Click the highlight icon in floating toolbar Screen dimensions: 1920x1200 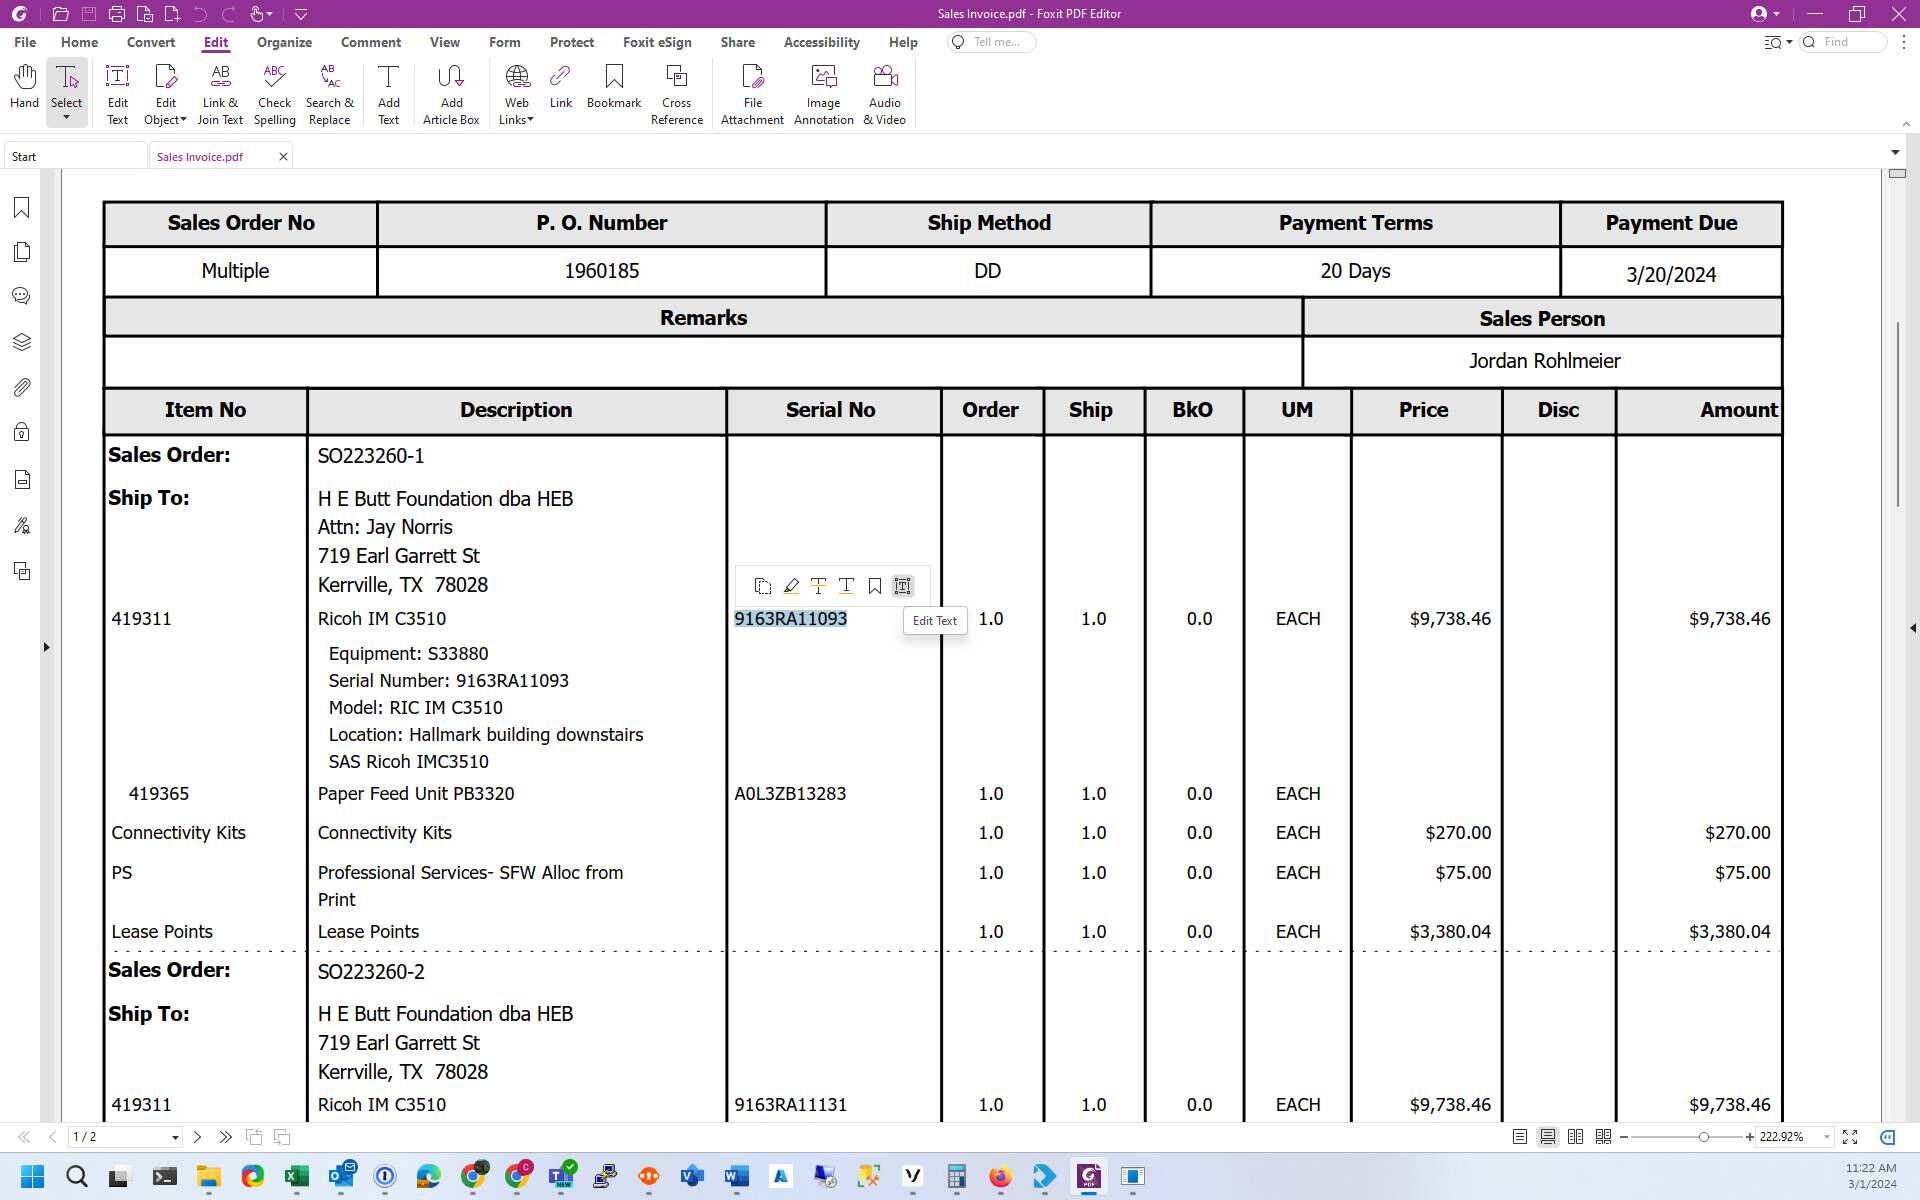point(790,586)
